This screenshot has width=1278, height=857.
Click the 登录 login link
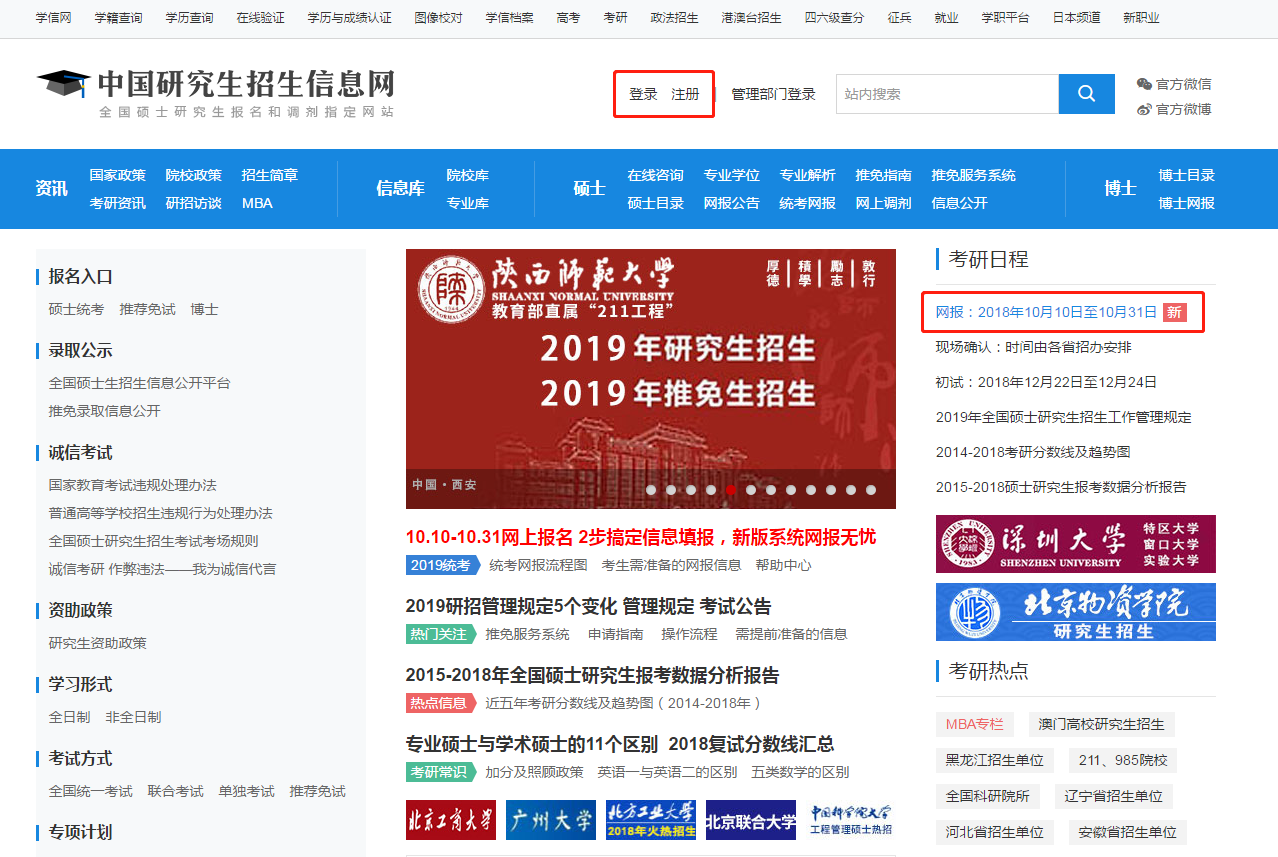coord(643,94)
